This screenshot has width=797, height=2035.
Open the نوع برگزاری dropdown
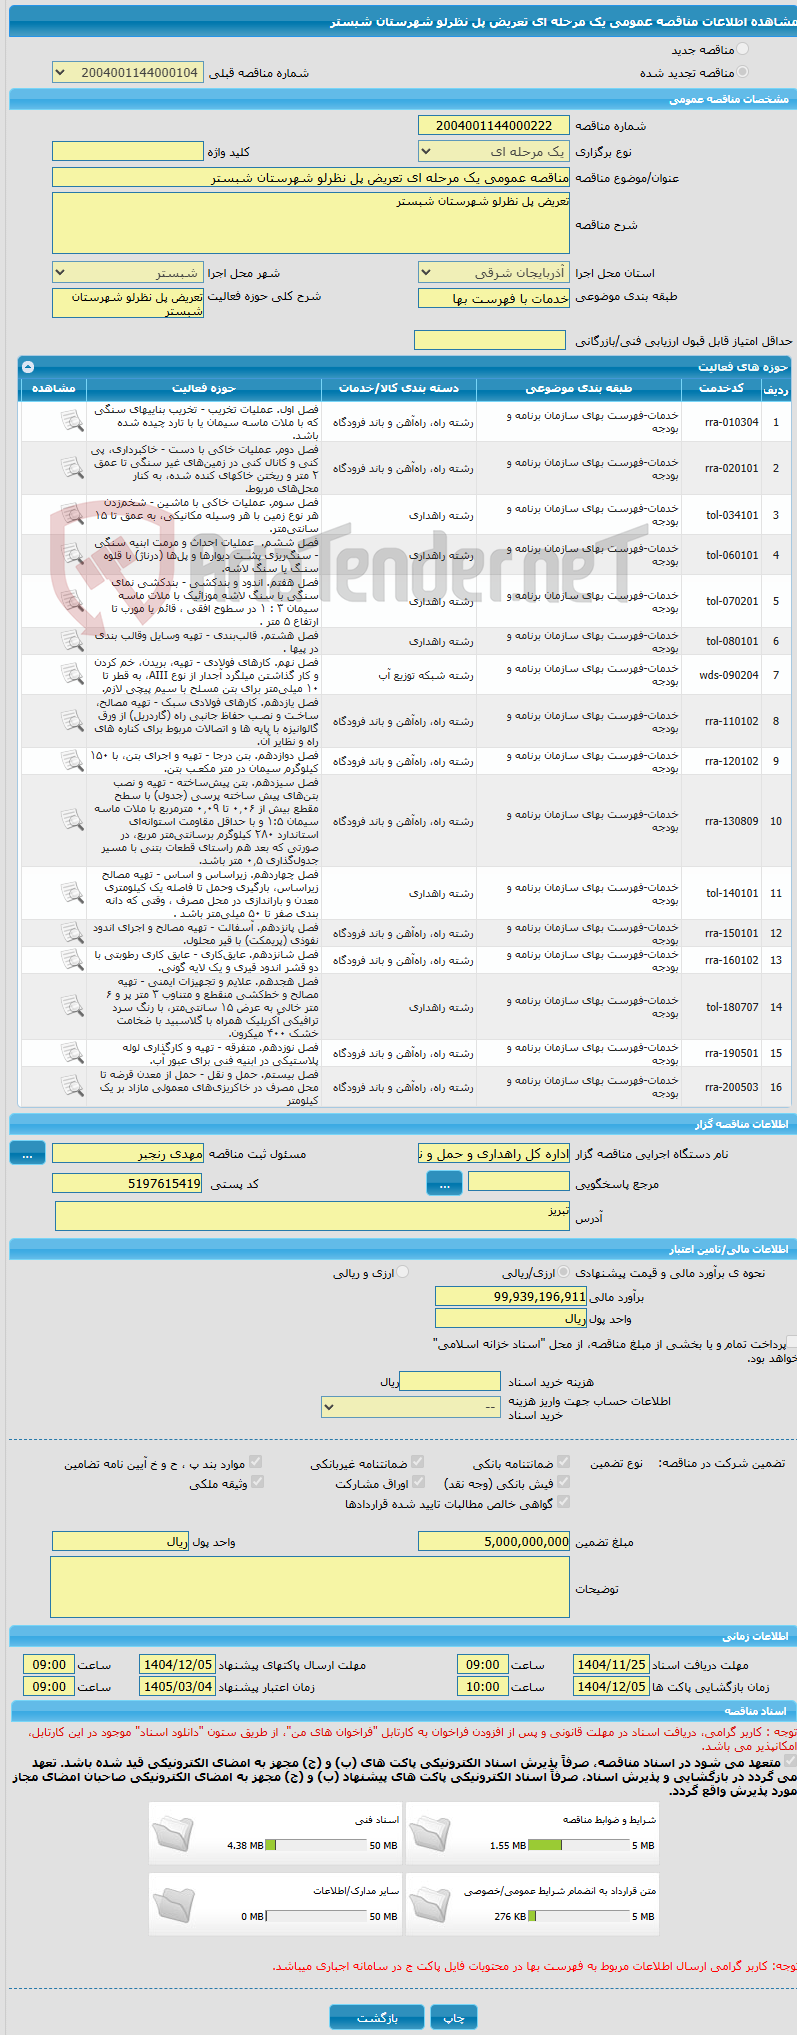tap(494, 151)
